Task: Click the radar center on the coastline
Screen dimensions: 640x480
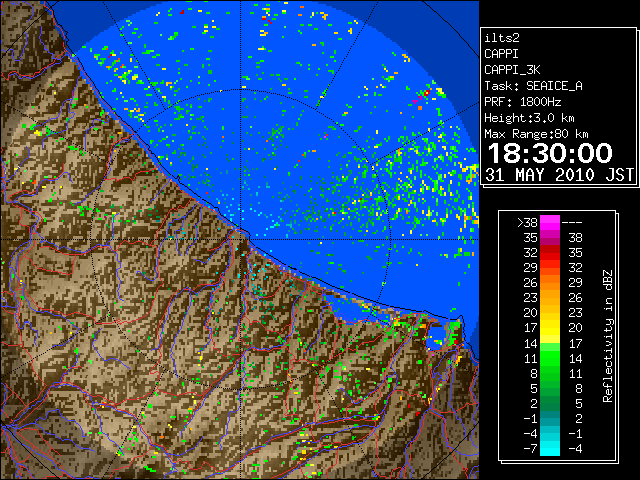Action: pyautogui.click(x=240, y=239)
